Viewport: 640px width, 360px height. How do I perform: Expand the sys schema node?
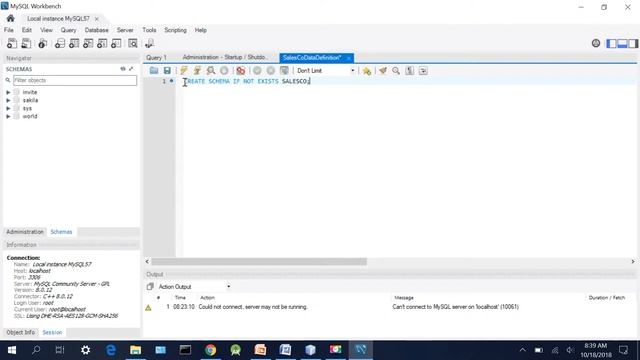coord(8,108)
